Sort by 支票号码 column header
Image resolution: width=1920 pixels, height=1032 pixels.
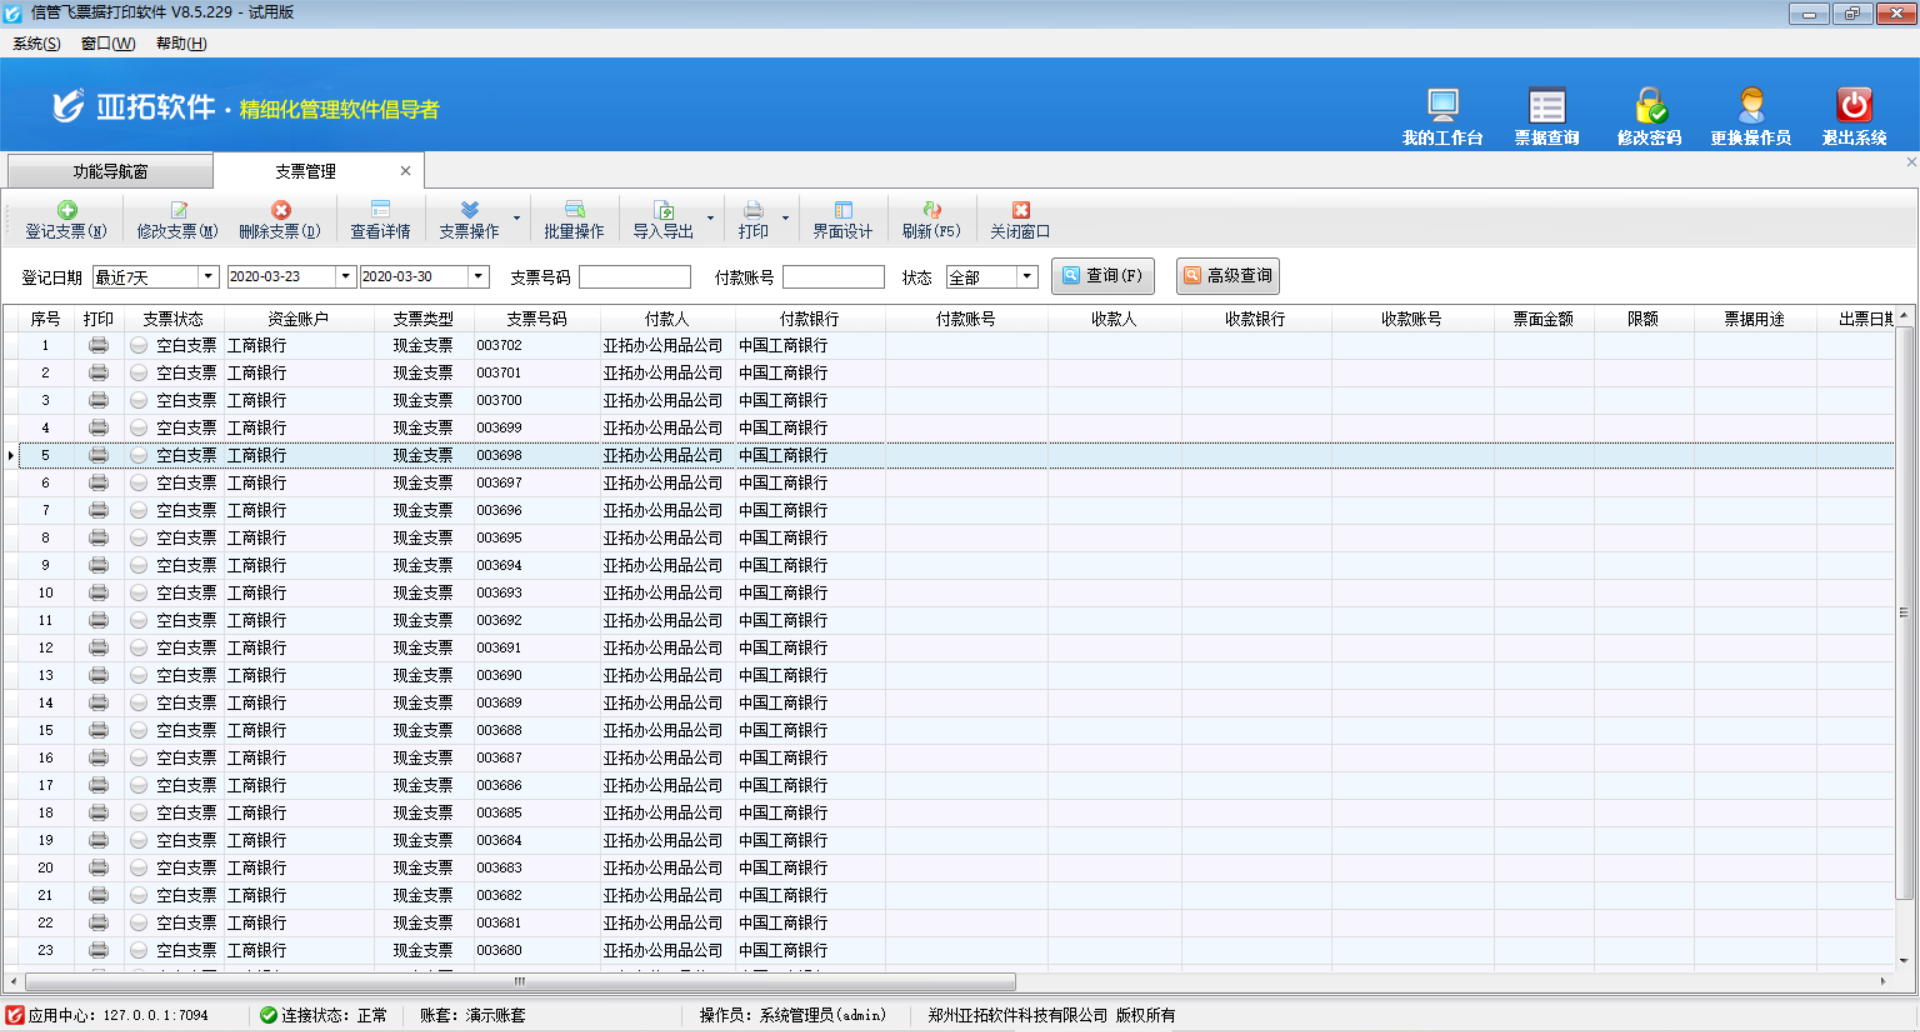point(537,319)
